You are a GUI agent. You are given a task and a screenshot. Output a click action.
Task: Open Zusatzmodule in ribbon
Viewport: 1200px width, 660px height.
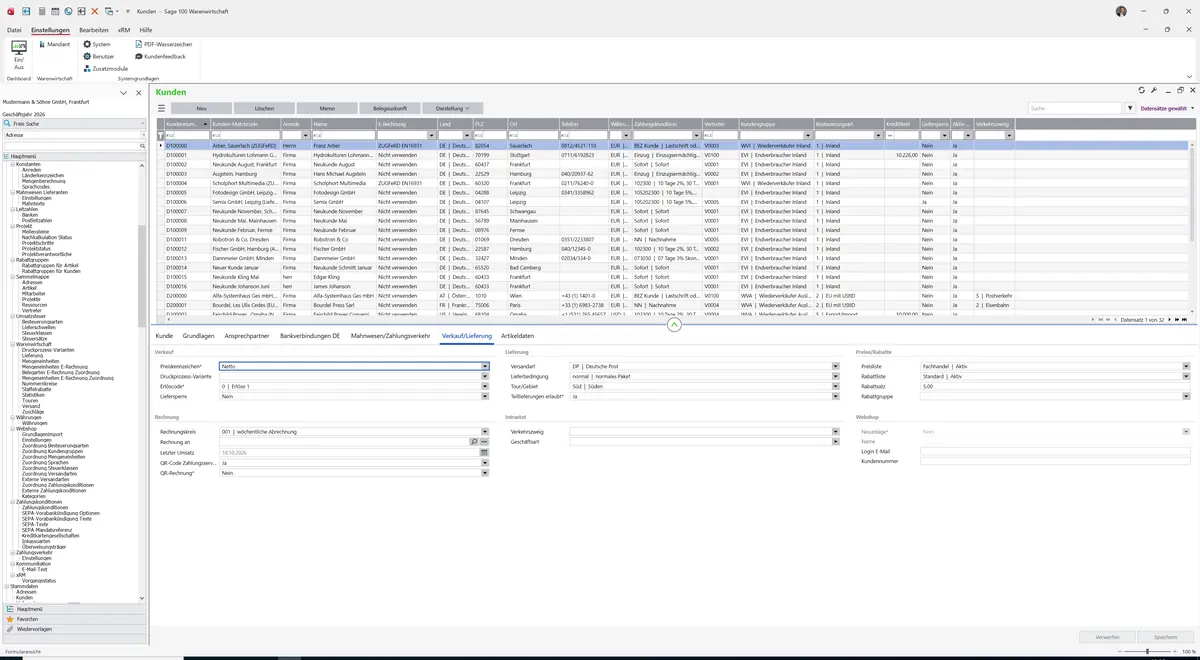tap(106, 69)
